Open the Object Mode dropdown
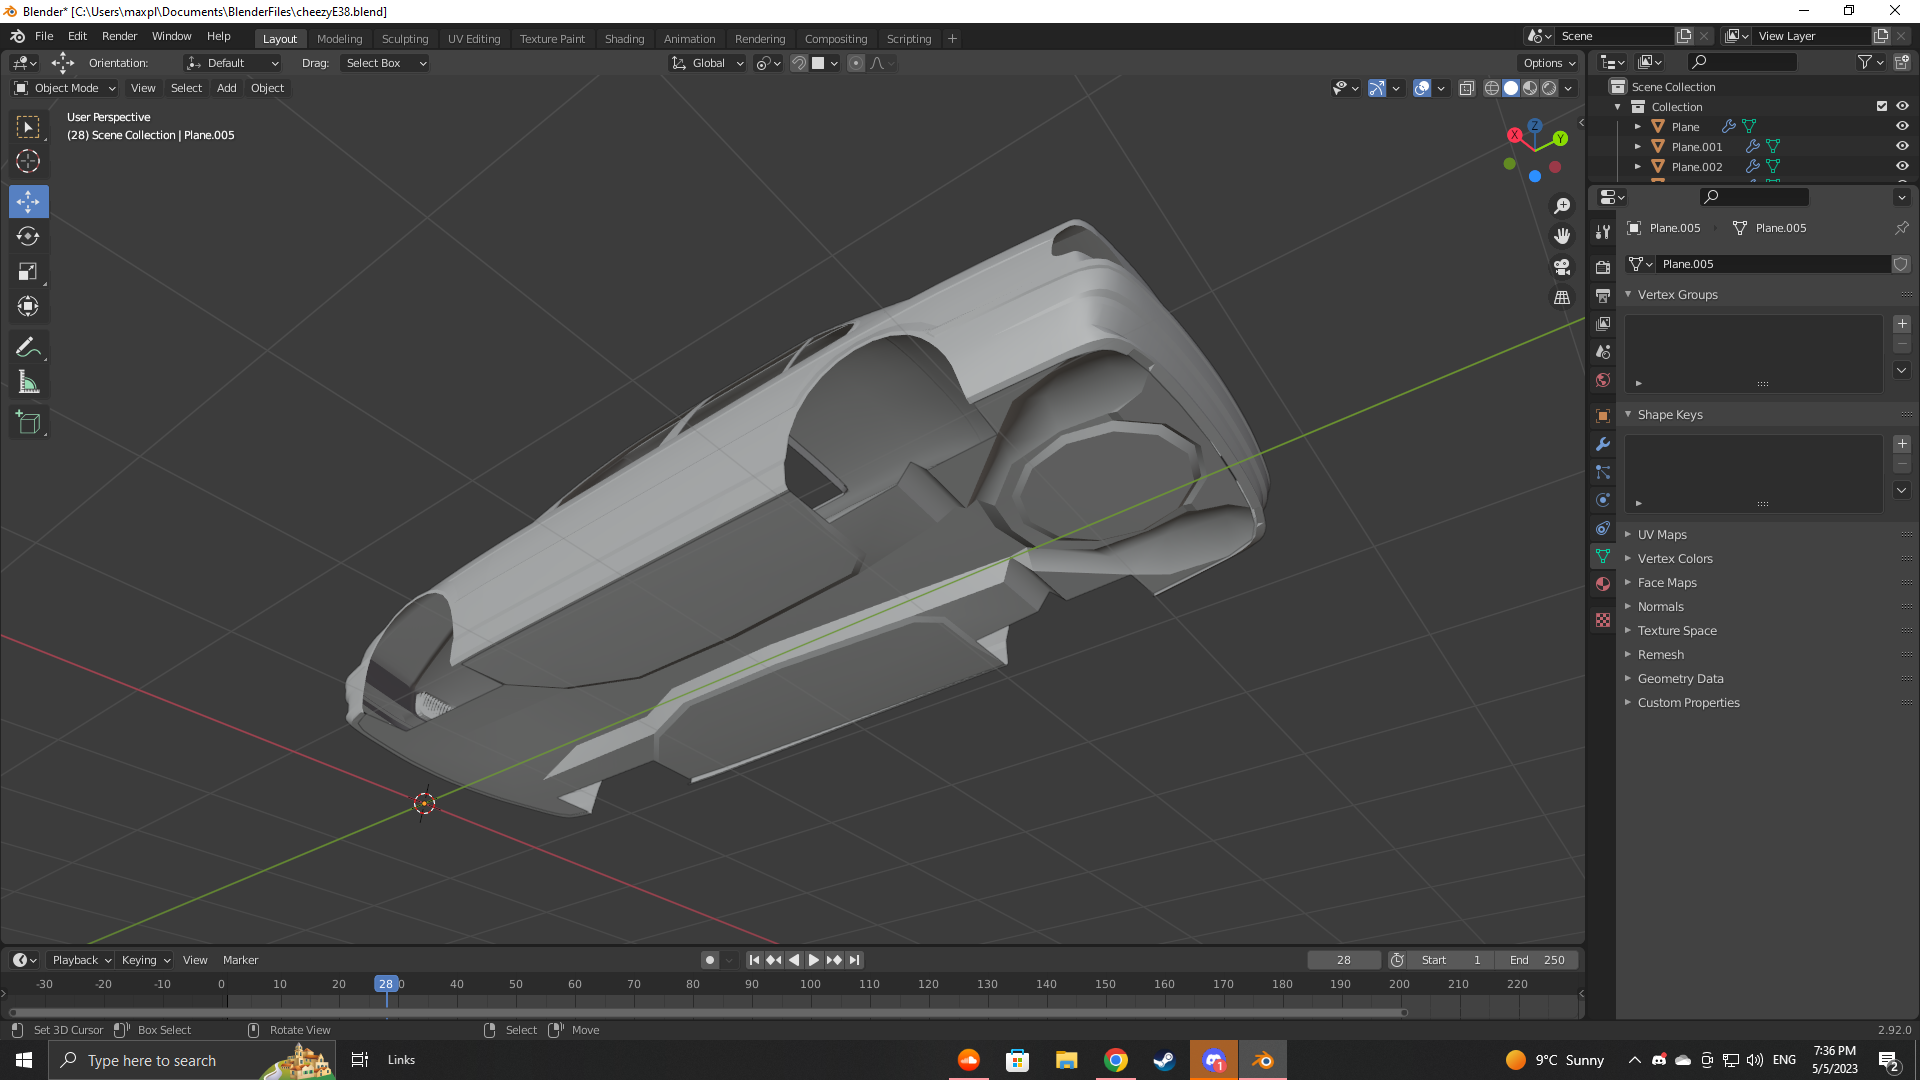This screenshot has width=1920, height=1080. (x=66, y=88)
